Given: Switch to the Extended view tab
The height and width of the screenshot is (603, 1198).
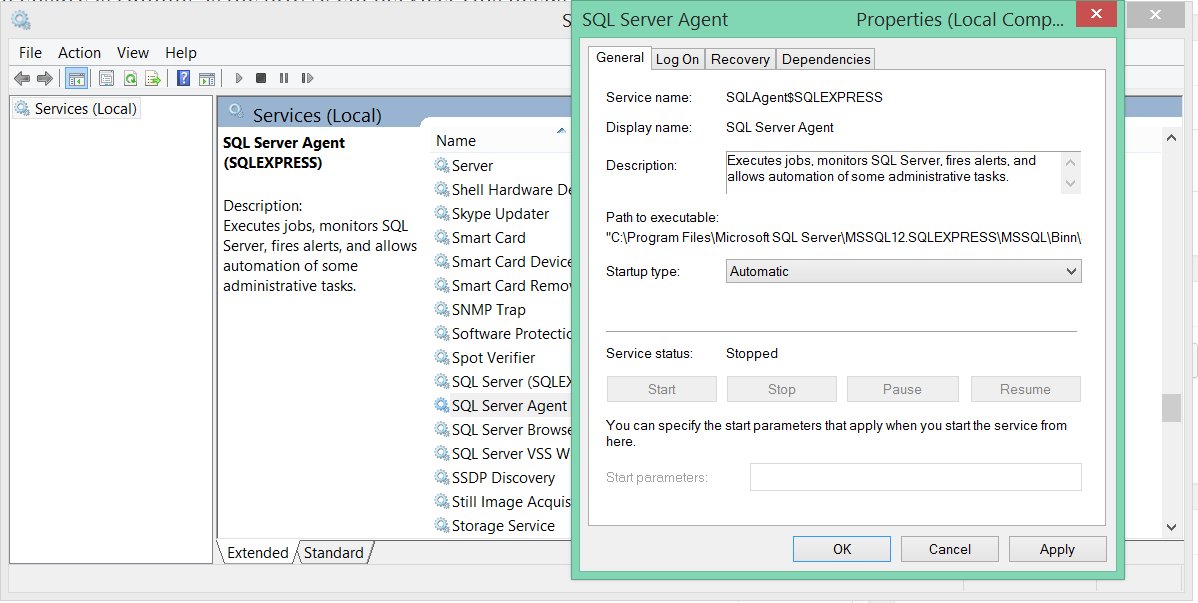Looking at the screenshot, I should pos(257,553).
